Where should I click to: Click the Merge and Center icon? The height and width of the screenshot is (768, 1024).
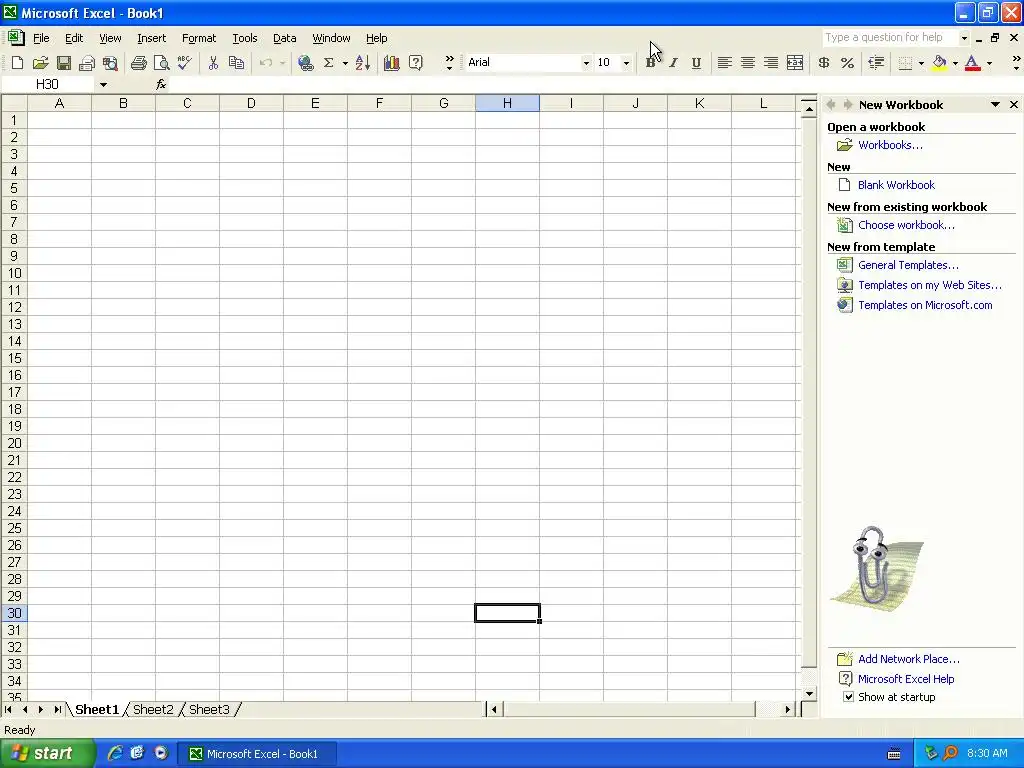[x=795, y=63]
